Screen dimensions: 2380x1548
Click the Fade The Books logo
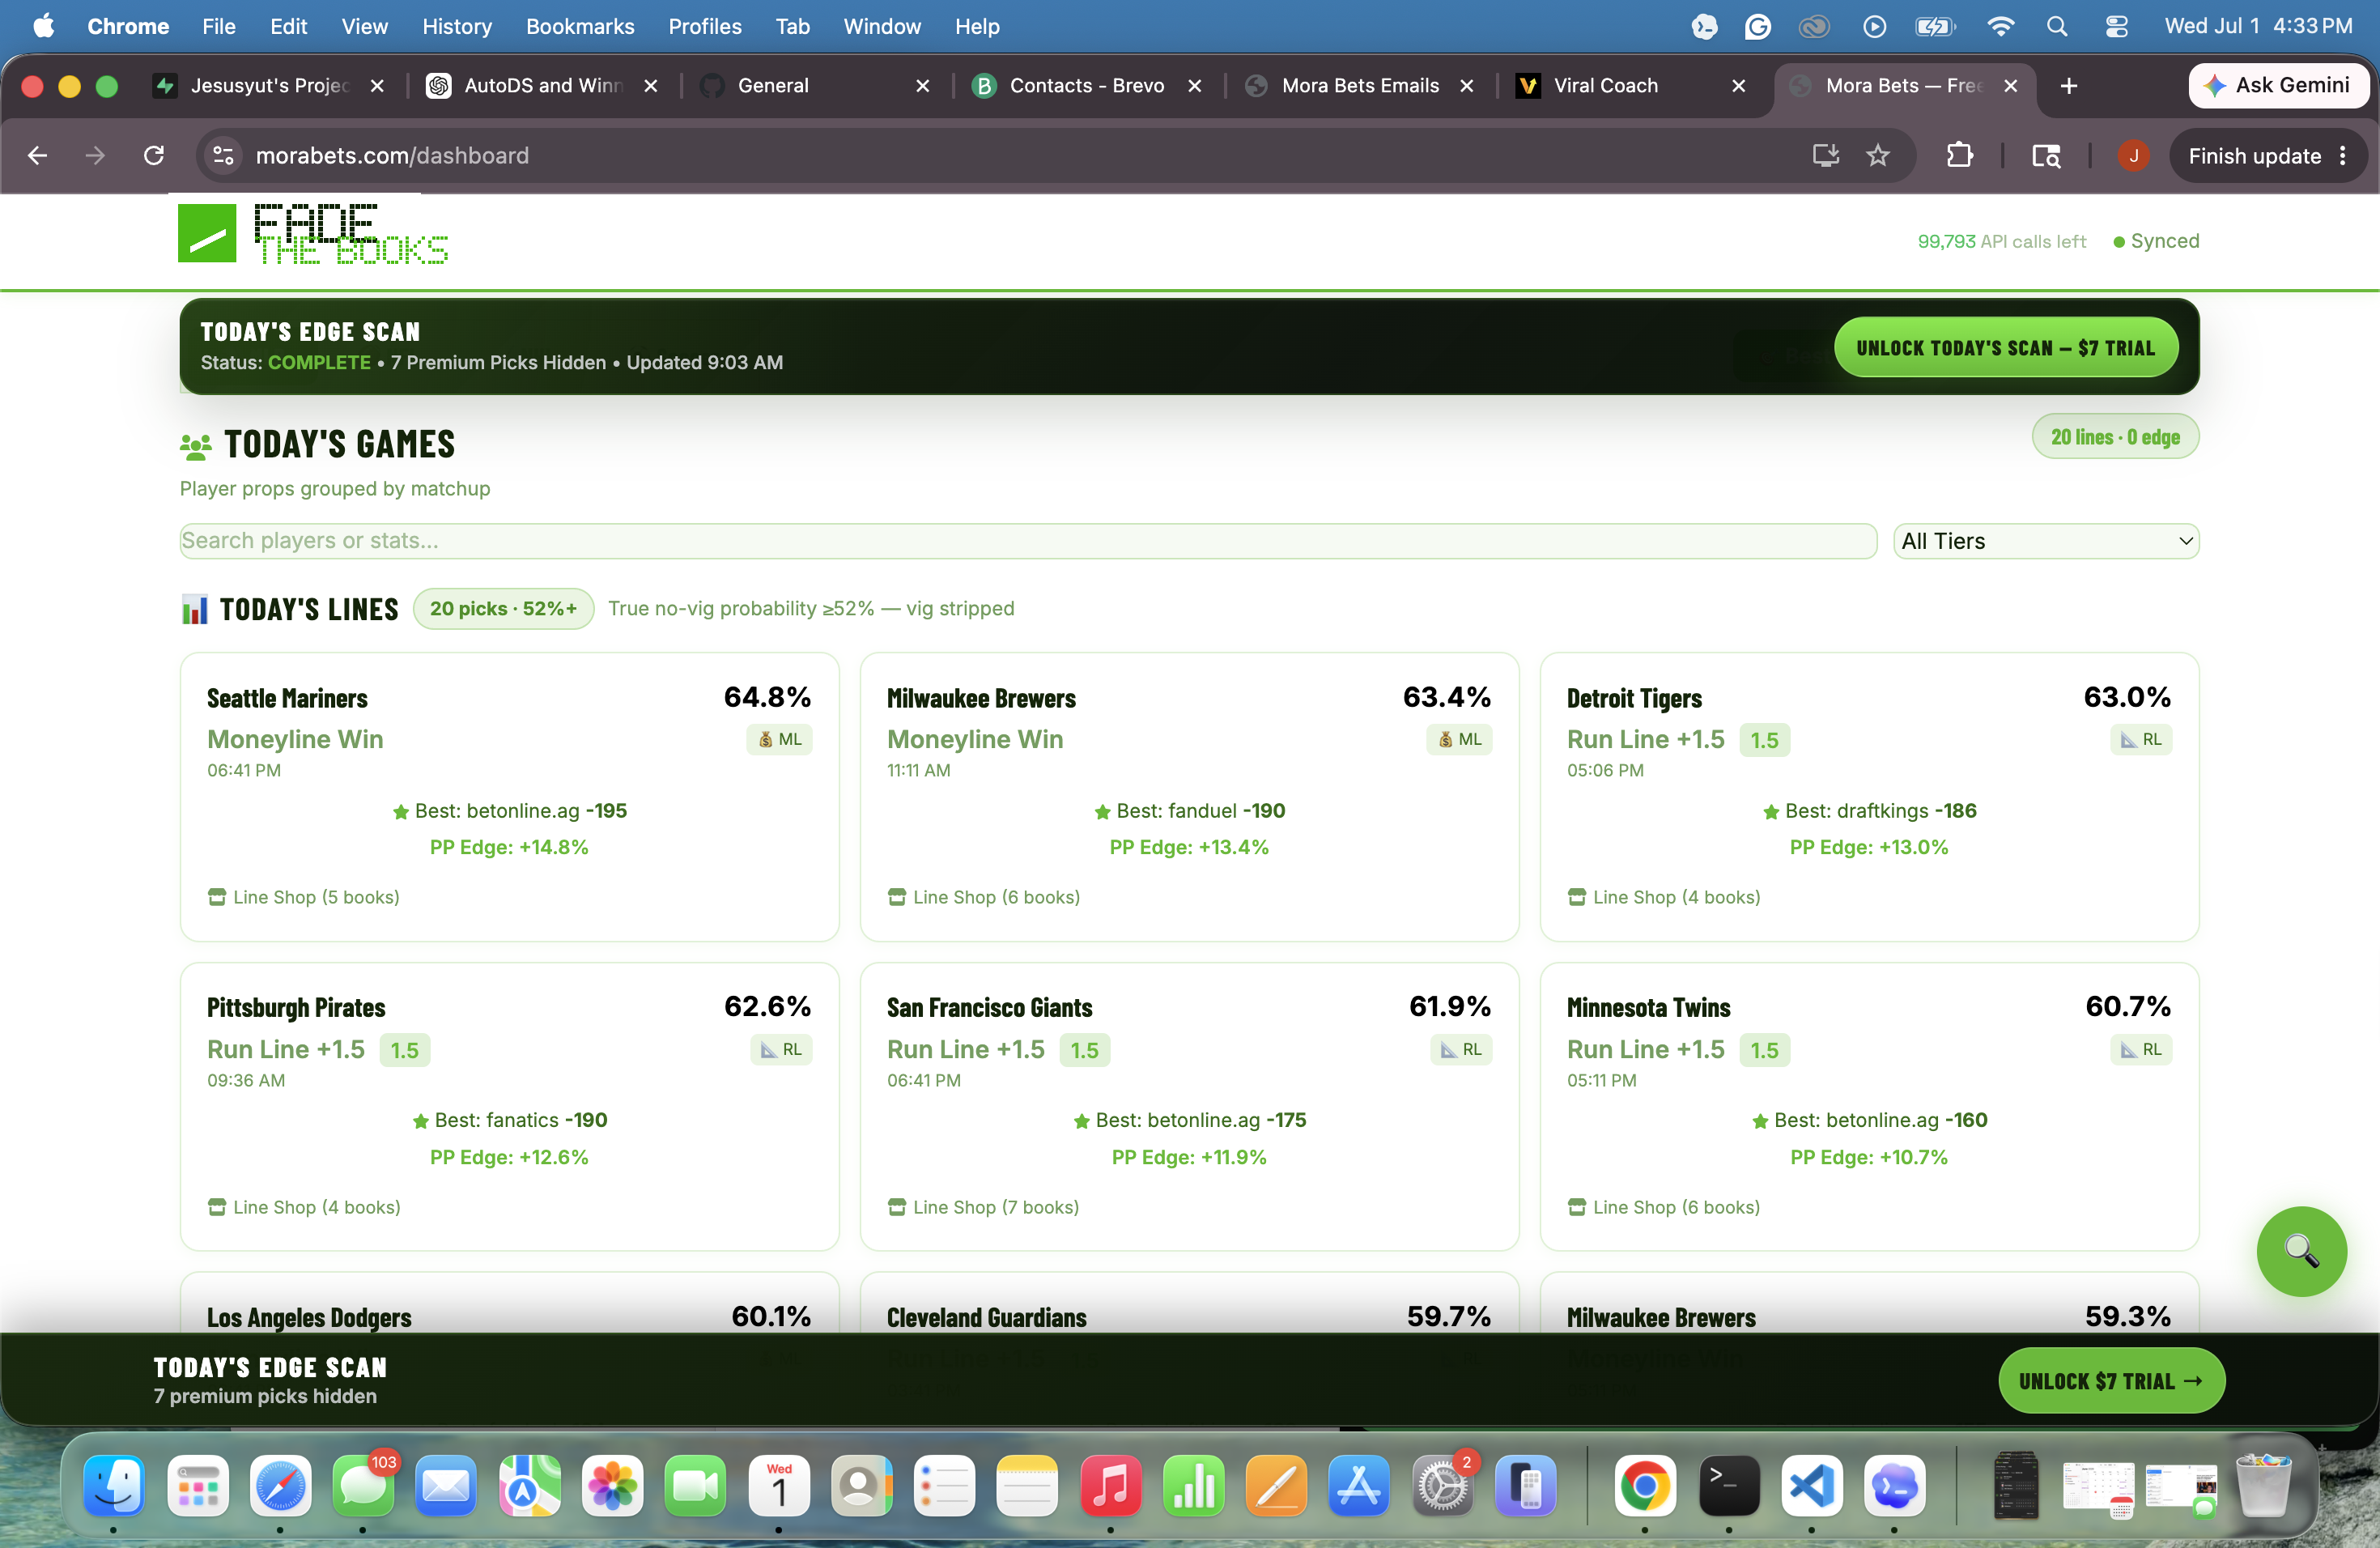click(x=313, y=235)
